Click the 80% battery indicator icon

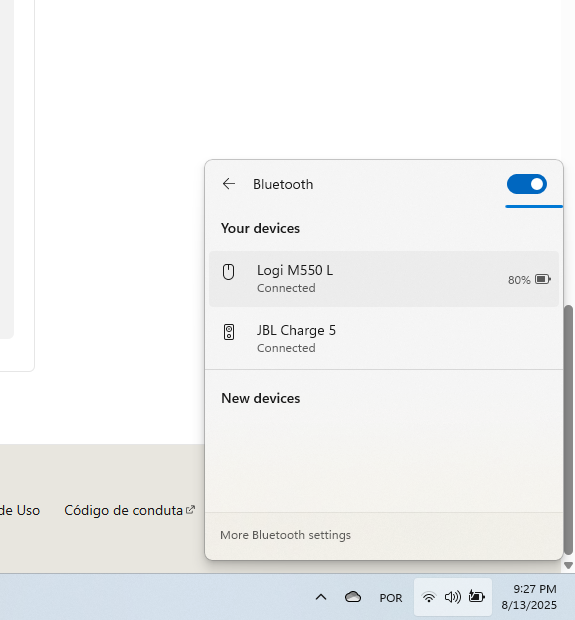click(x=543, y=279)
